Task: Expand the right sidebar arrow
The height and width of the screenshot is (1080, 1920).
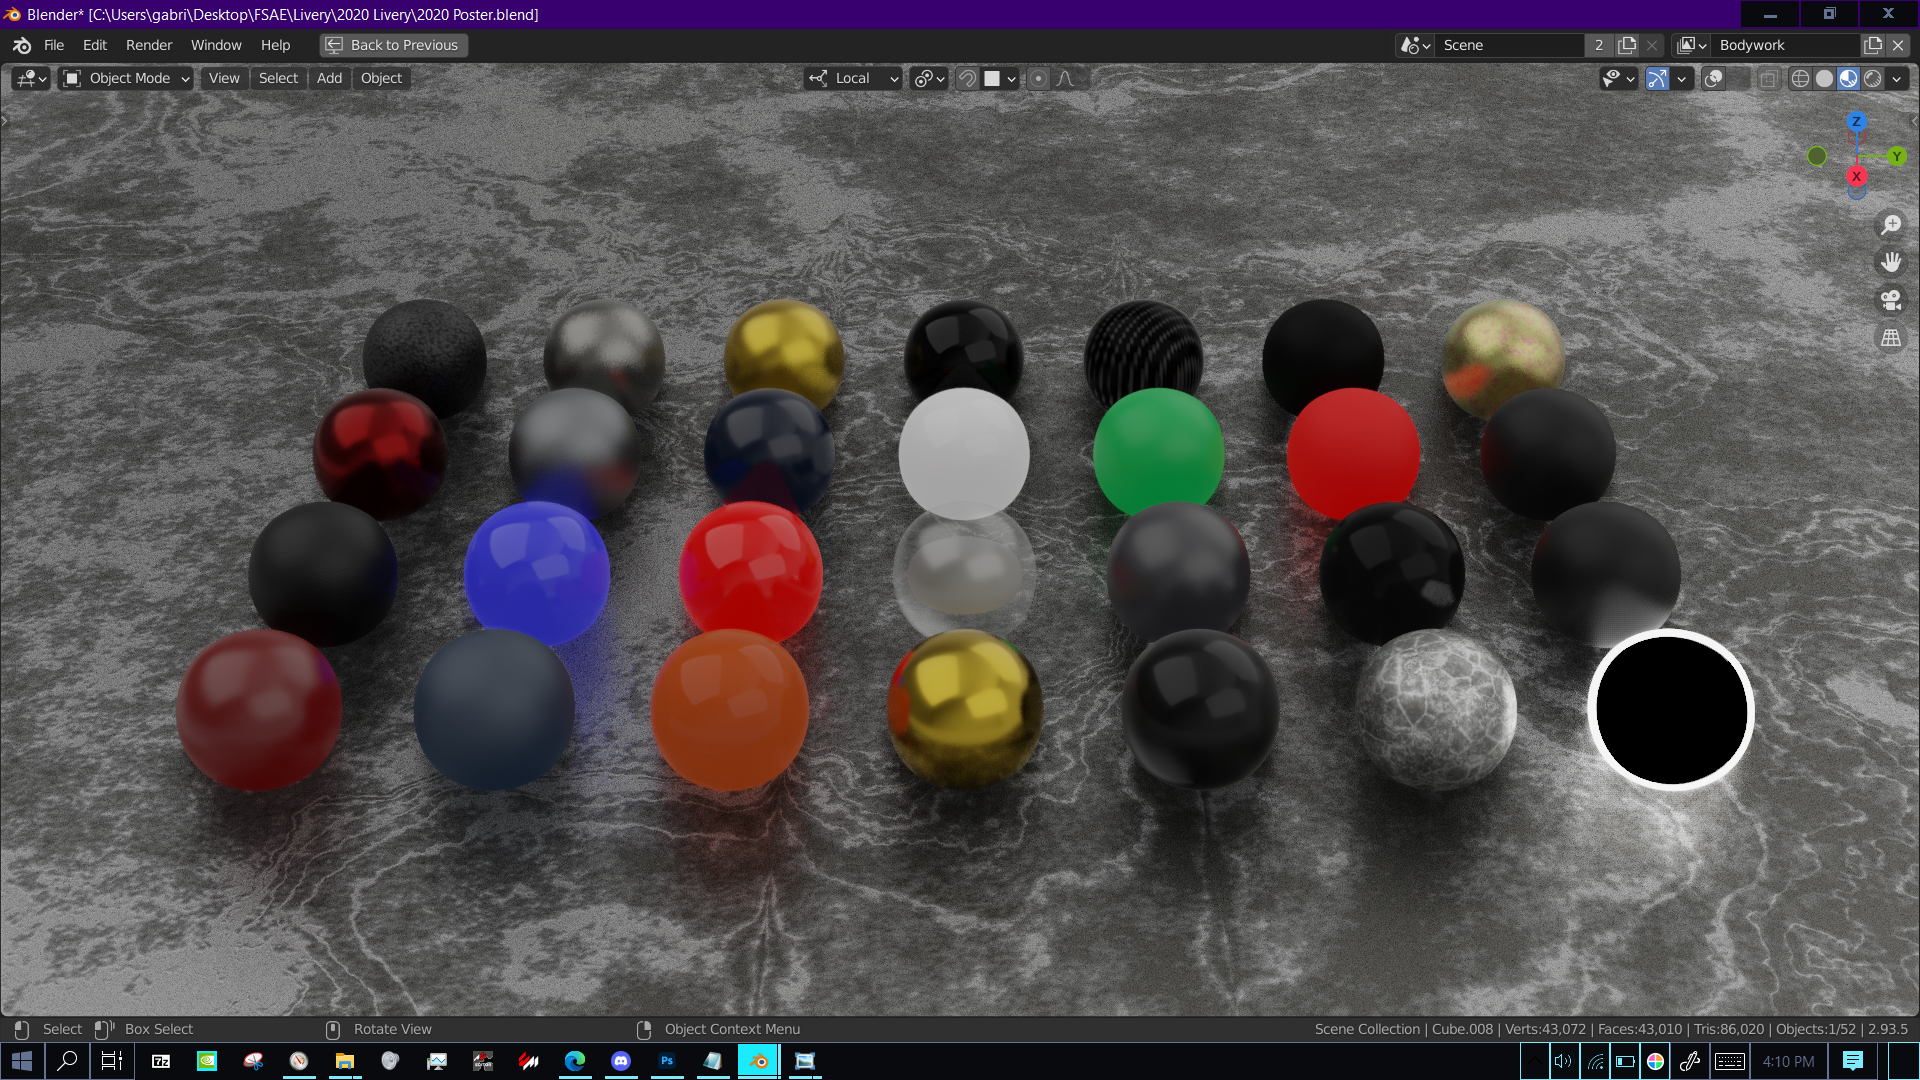Action: (1914, 121)
